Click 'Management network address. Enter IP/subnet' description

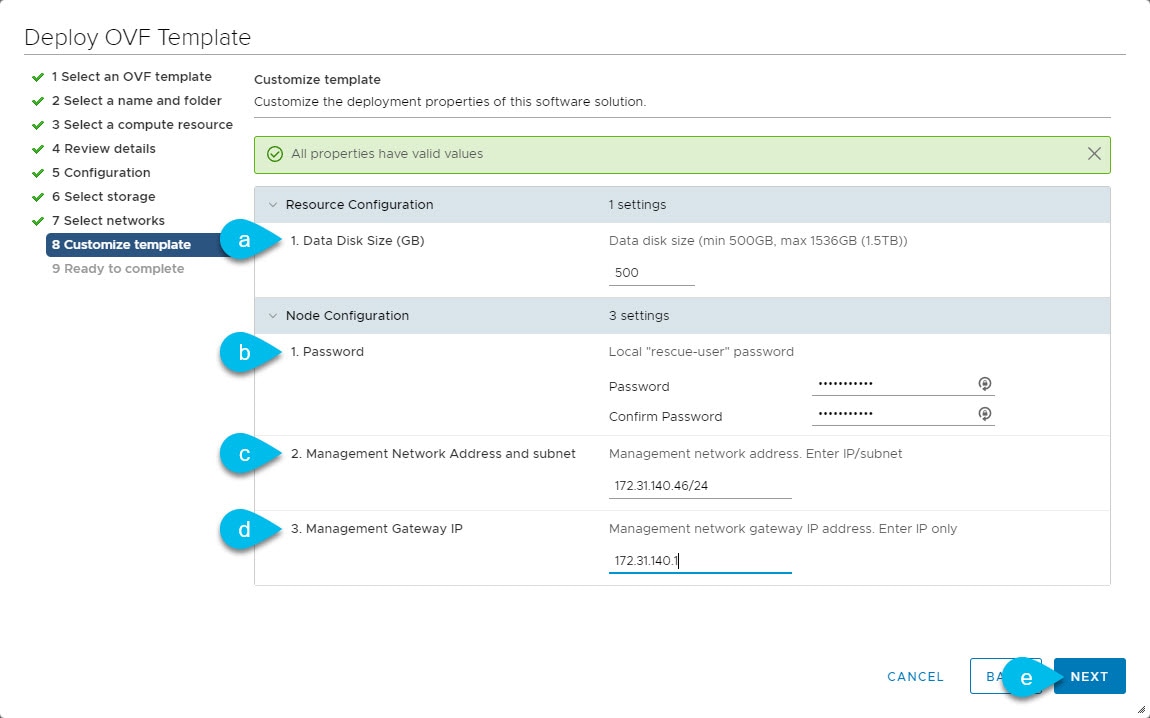755,454
